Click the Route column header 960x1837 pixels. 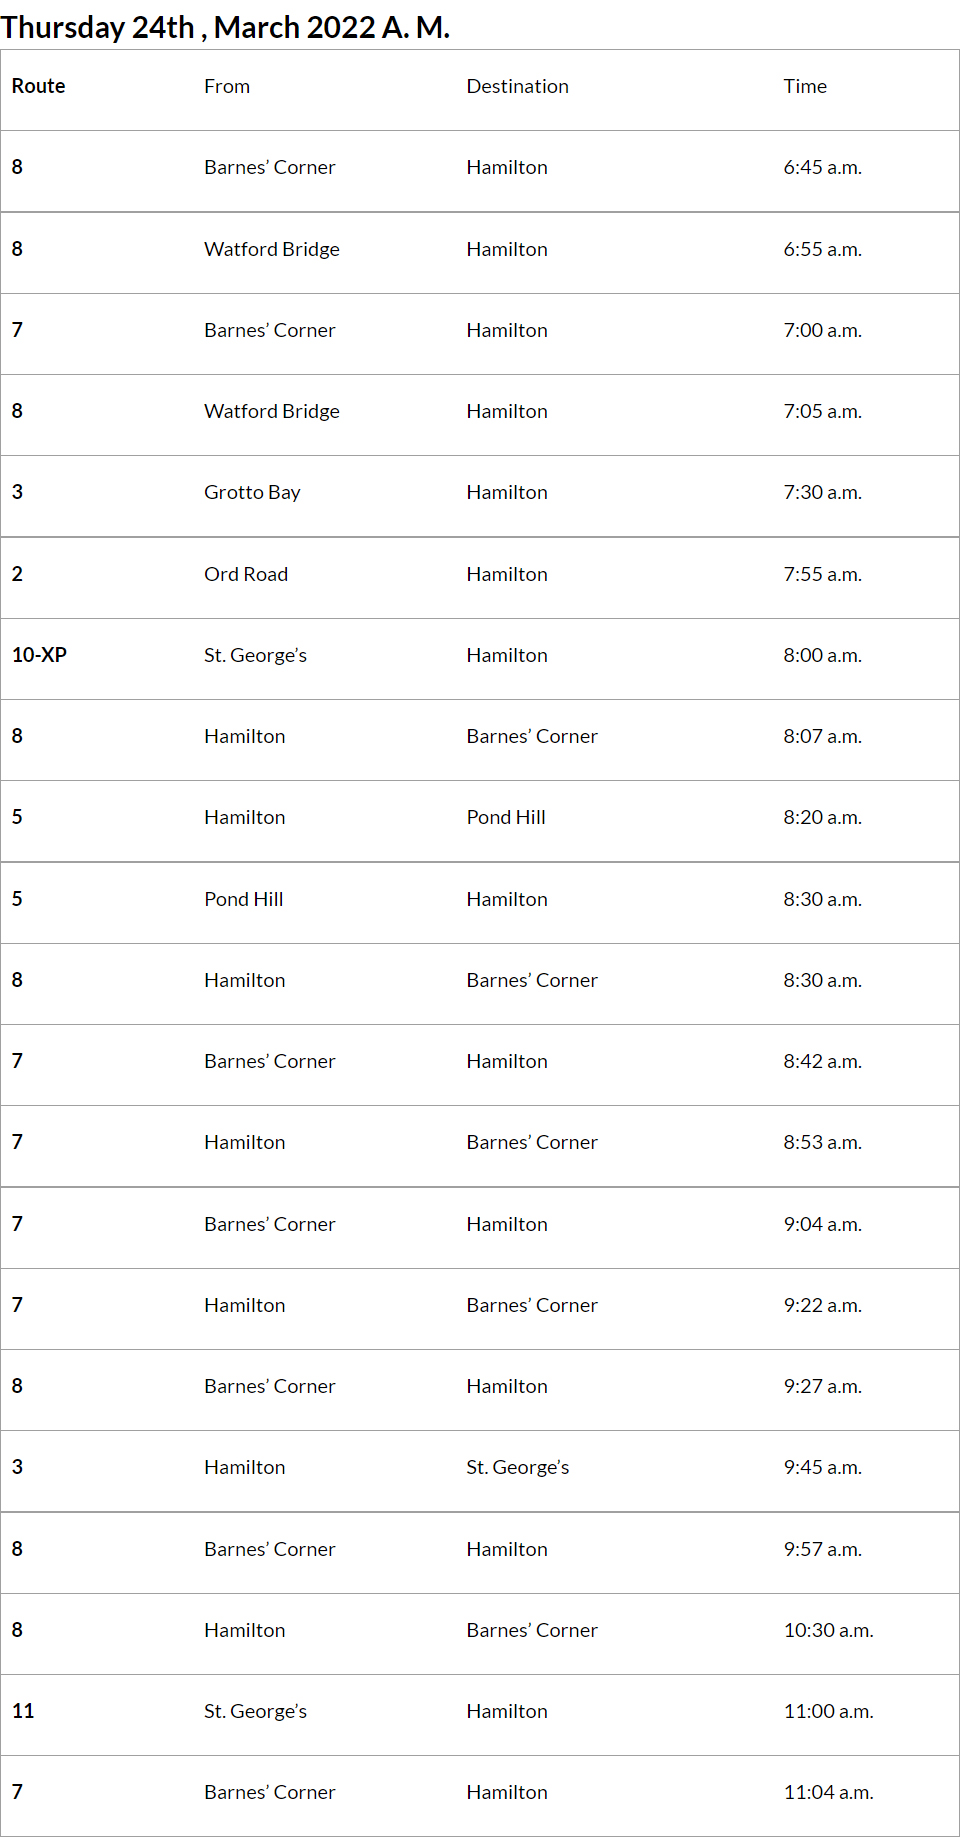[38, 87]
